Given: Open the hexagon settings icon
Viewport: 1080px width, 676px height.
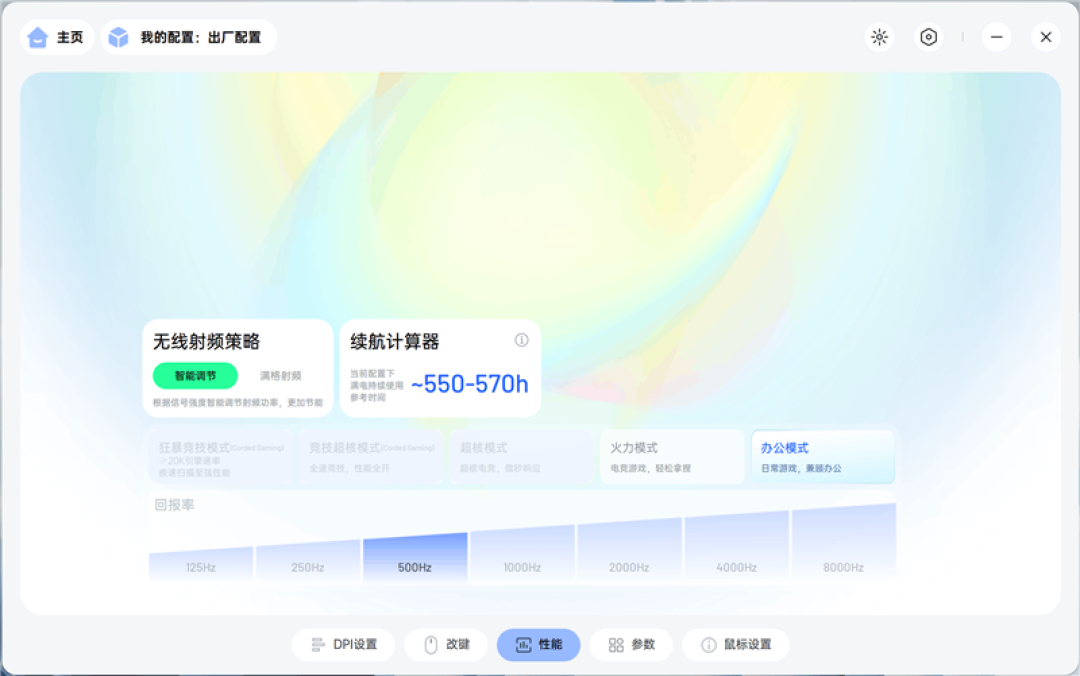Looking at the screenshot, I should [928, 37].
